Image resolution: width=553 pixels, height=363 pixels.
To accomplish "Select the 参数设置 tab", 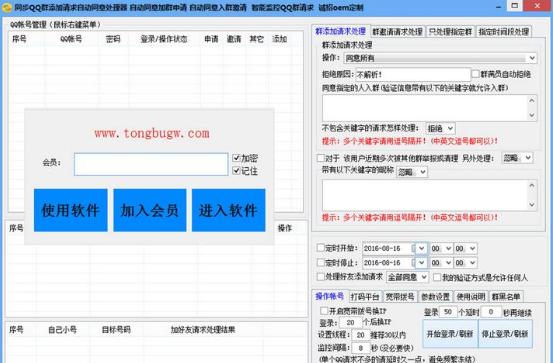I will tap(436, 297).
